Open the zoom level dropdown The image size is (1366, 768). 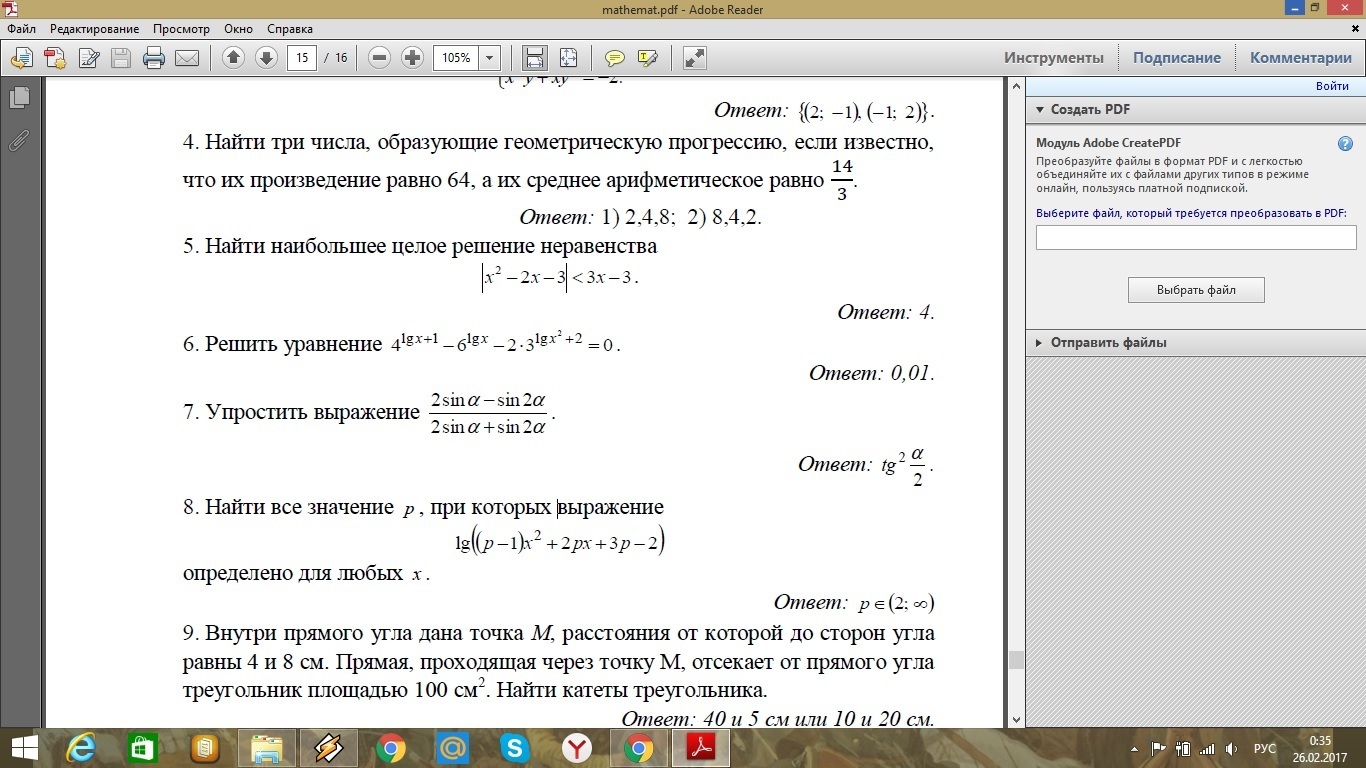(x=489, y=57)
